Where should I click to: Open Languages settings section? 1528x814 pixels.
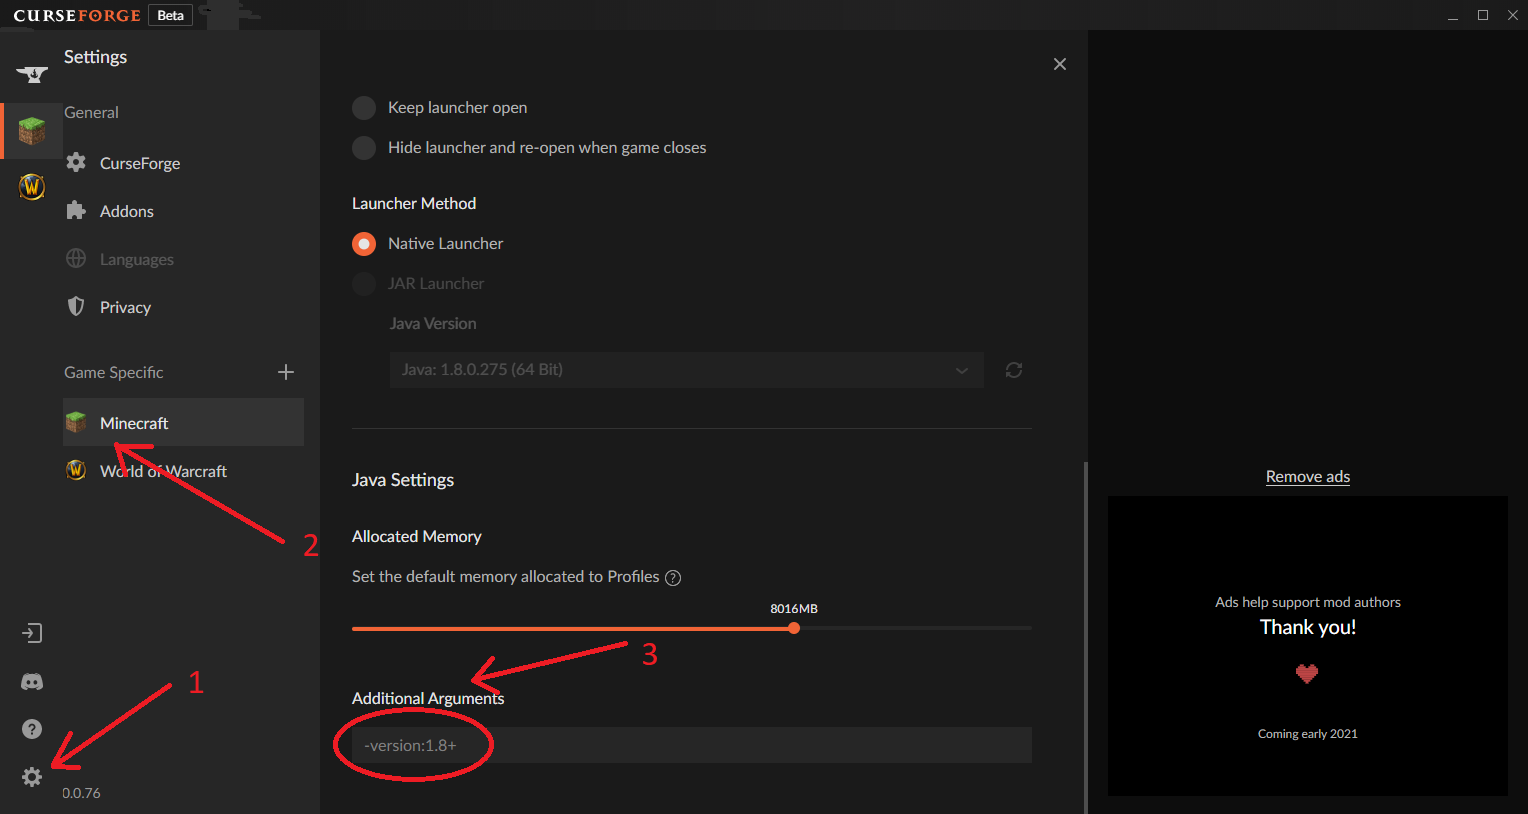coord(137,259)
